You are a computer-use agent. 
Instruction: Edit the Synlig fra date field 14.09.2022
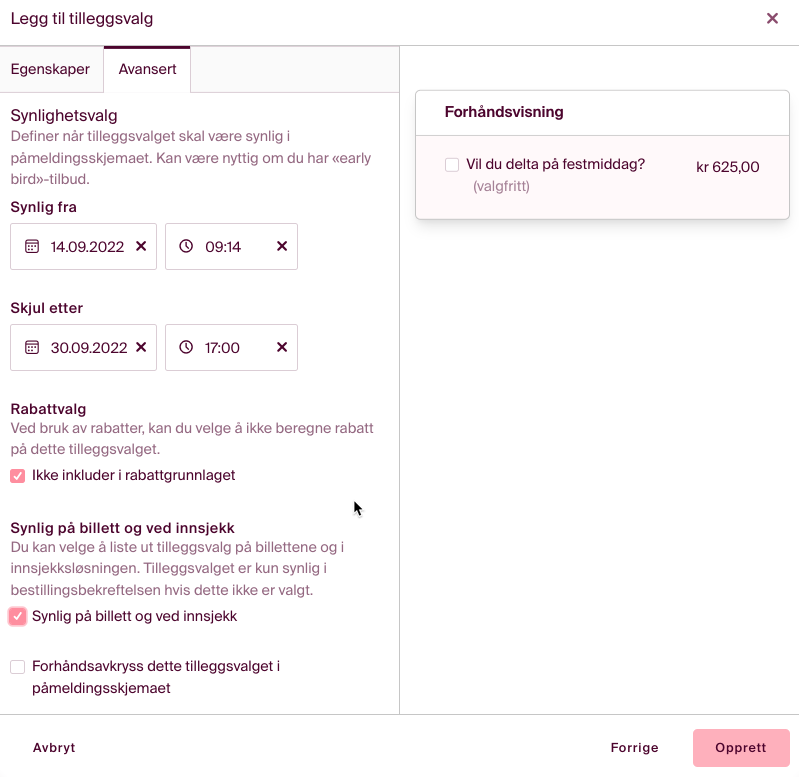pyautogui.click(x=87, y=247)
